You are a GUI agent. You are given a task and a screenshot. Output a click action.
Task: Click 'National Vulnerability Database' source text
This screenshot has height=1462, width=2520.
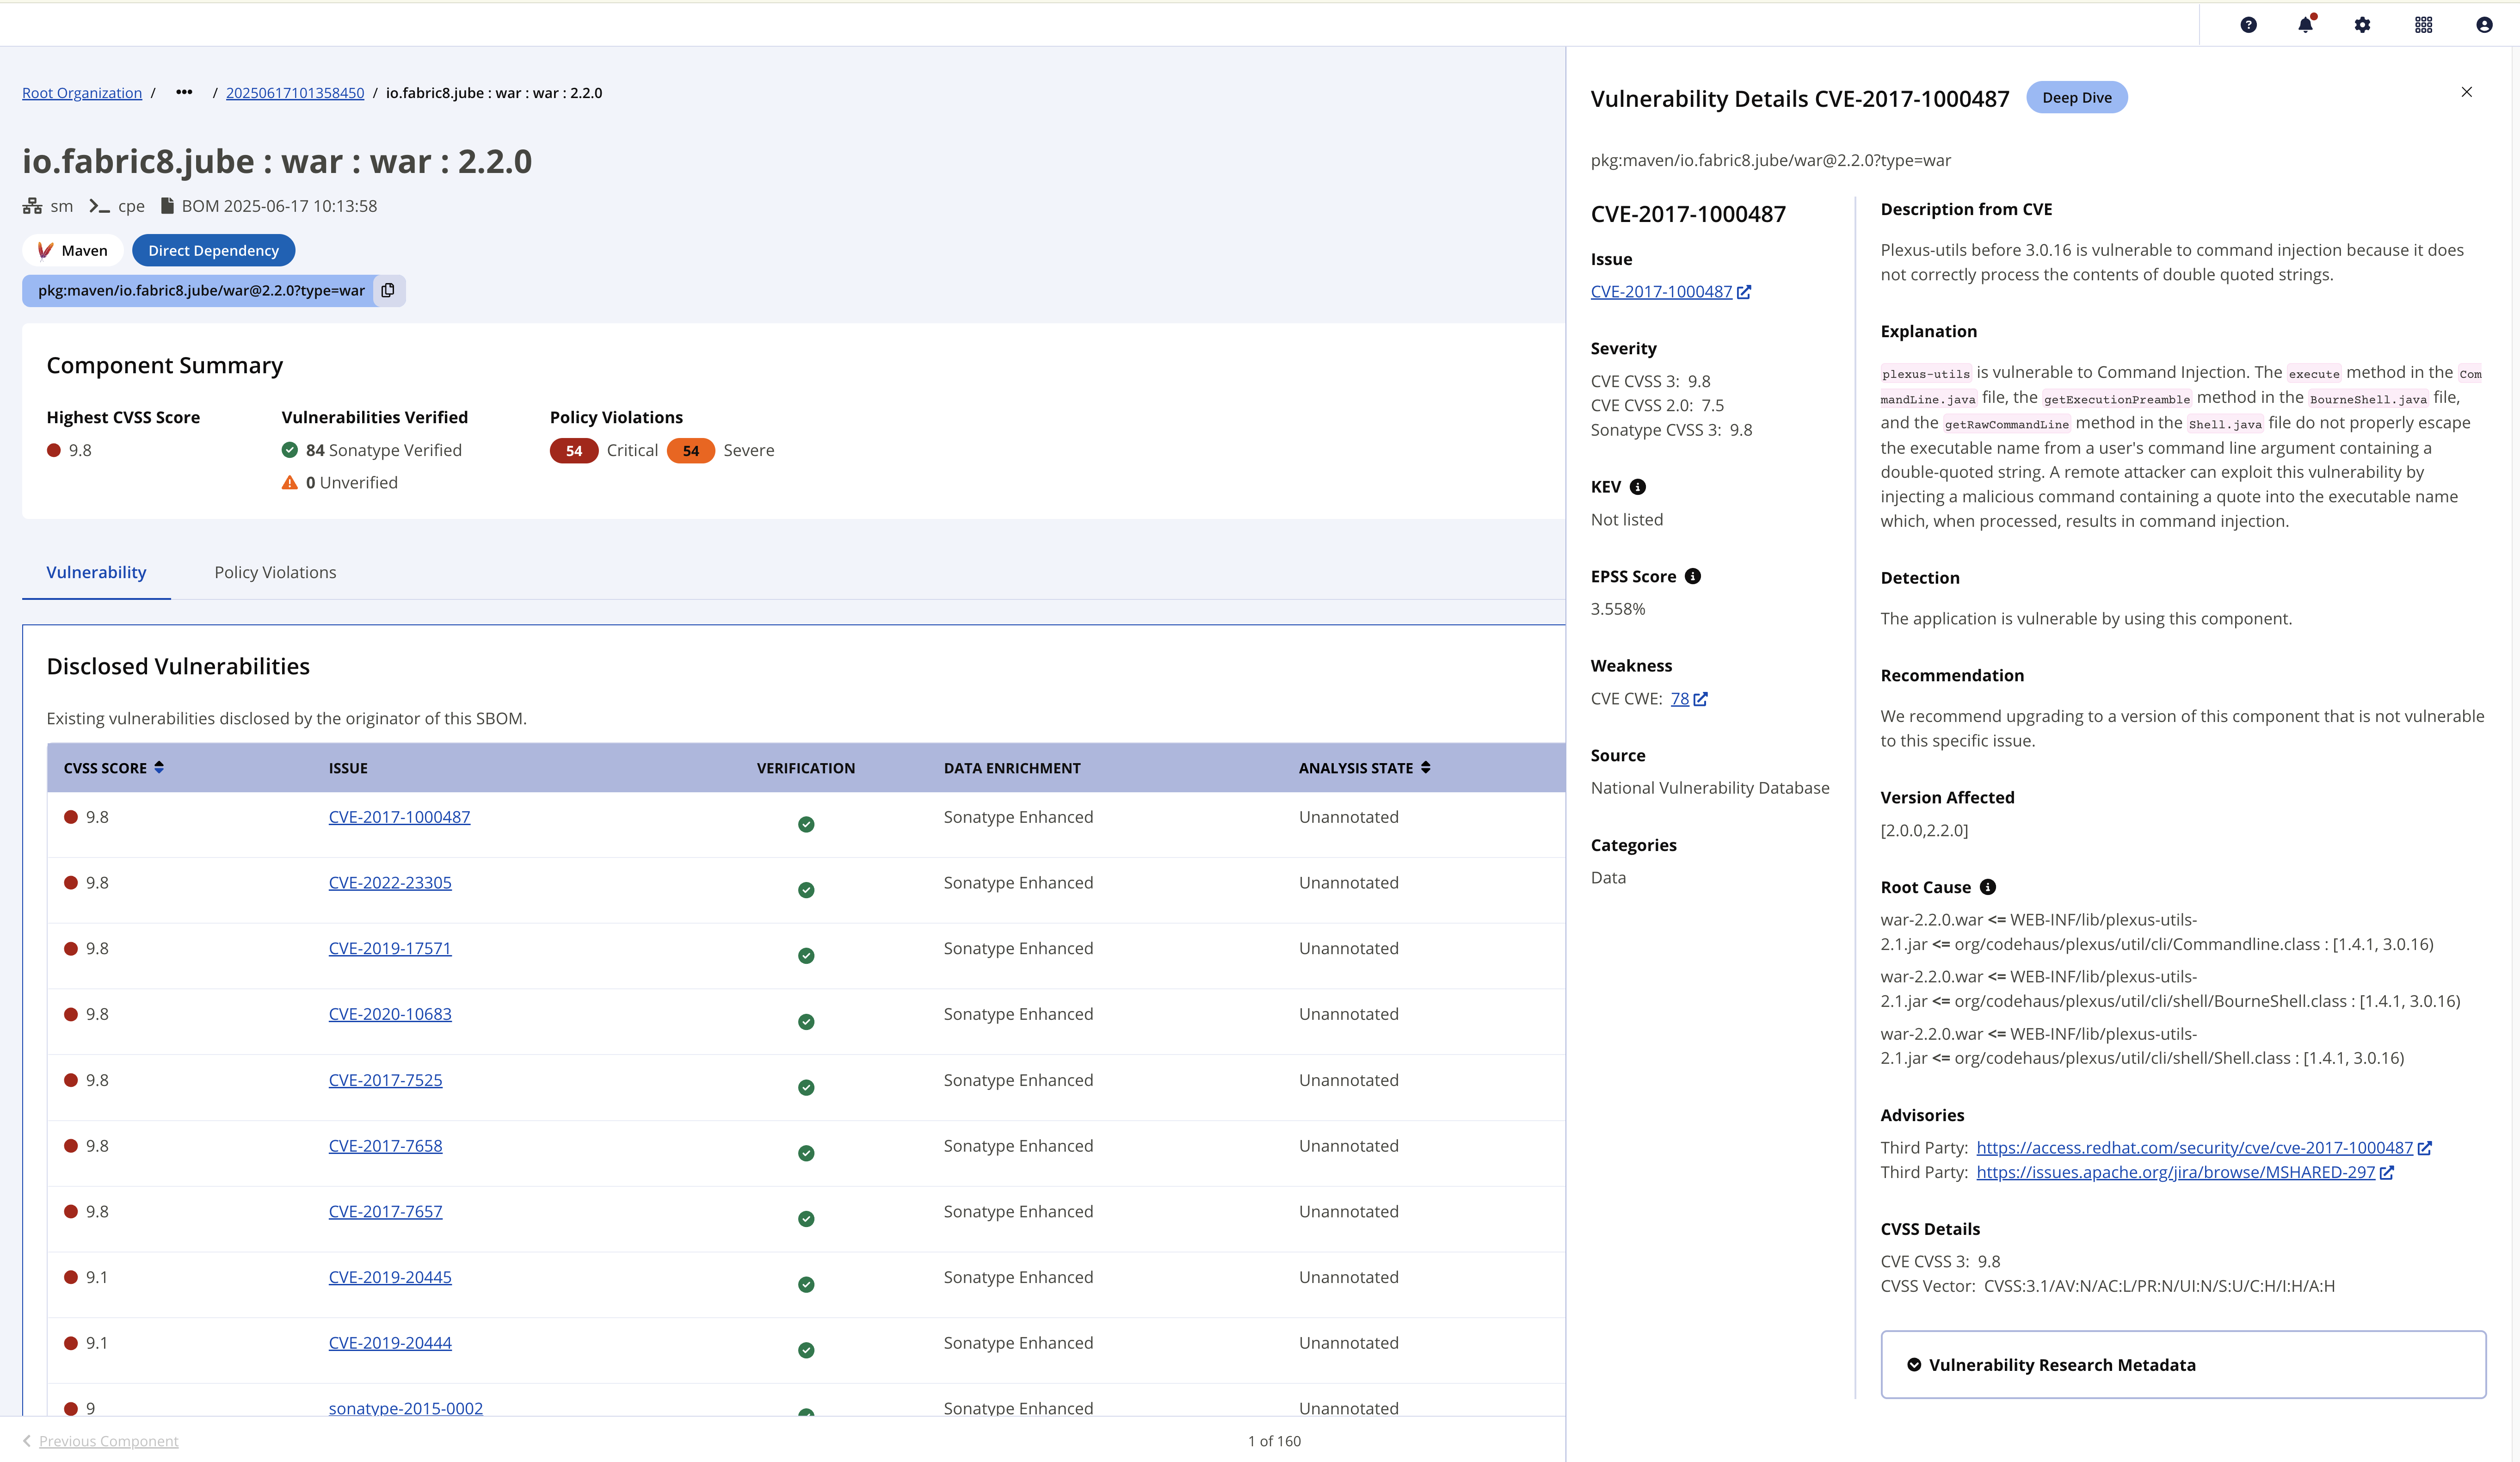pos(1710,788)
